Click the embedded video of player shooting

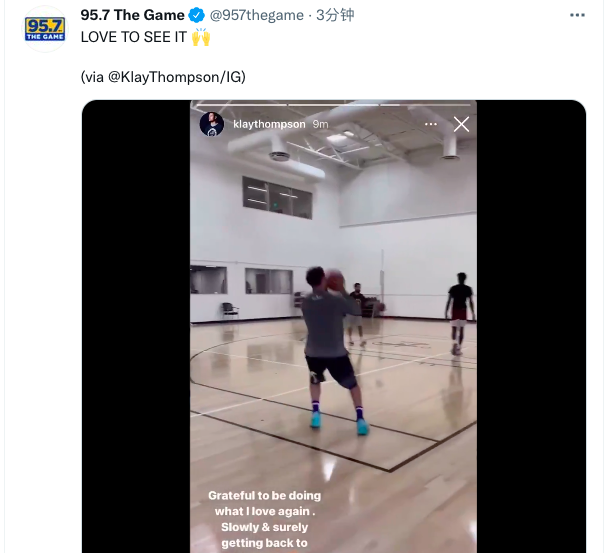[x=333, y=326]
